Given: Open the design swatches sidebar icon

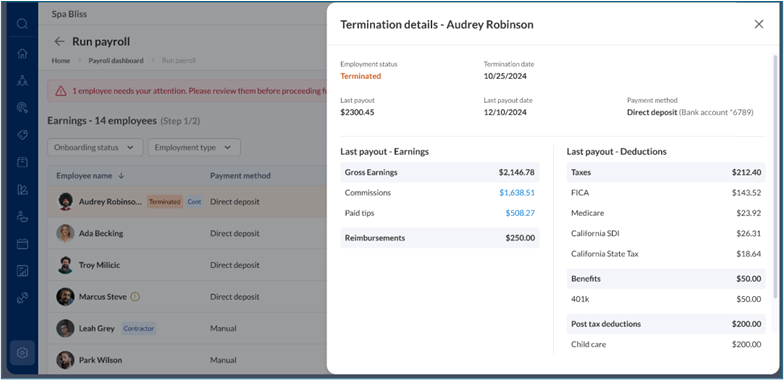Looking at the screenshot, I should click(22, 190).
